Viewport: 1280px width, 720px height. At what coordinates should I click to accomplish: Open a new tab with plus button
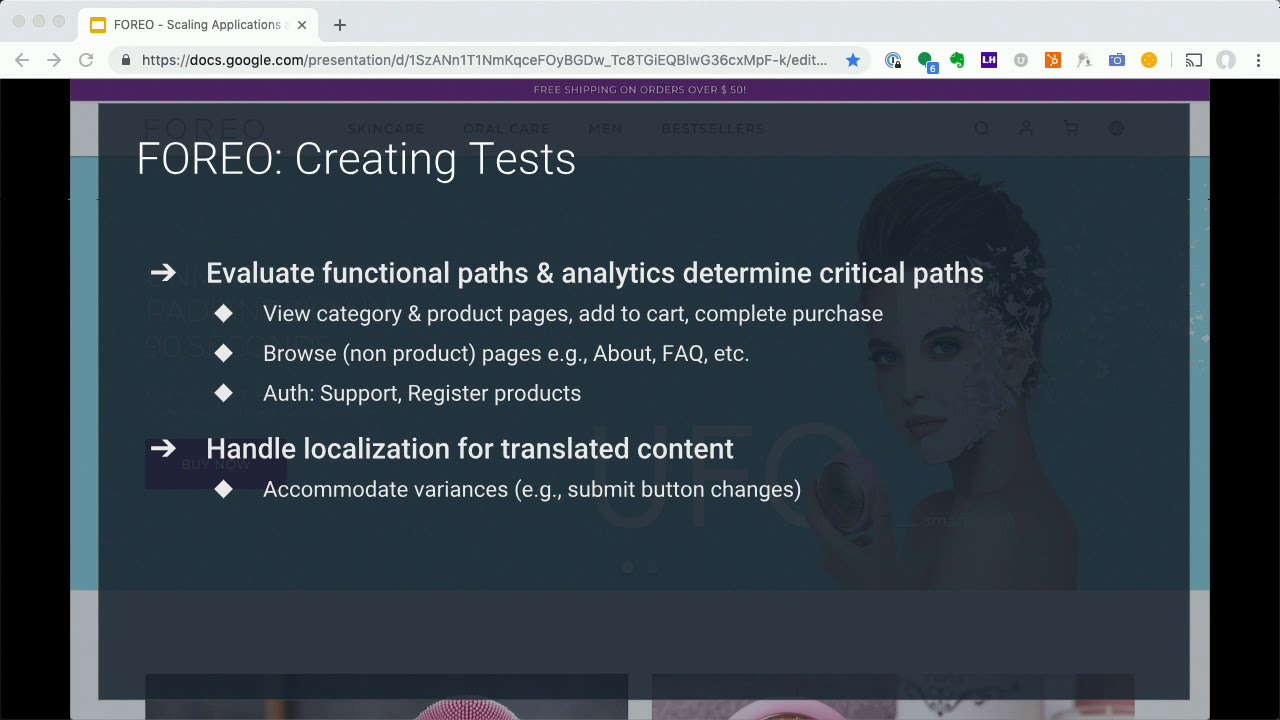(x=340, y=24)
